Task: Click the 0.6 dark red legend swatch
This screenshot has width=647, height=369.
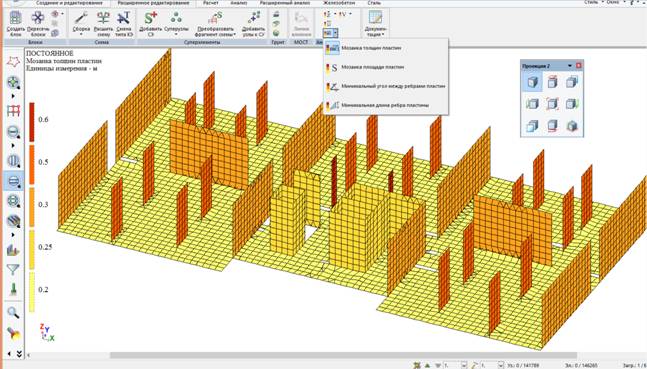Action: pyautogui.click(x=32, y=122)
